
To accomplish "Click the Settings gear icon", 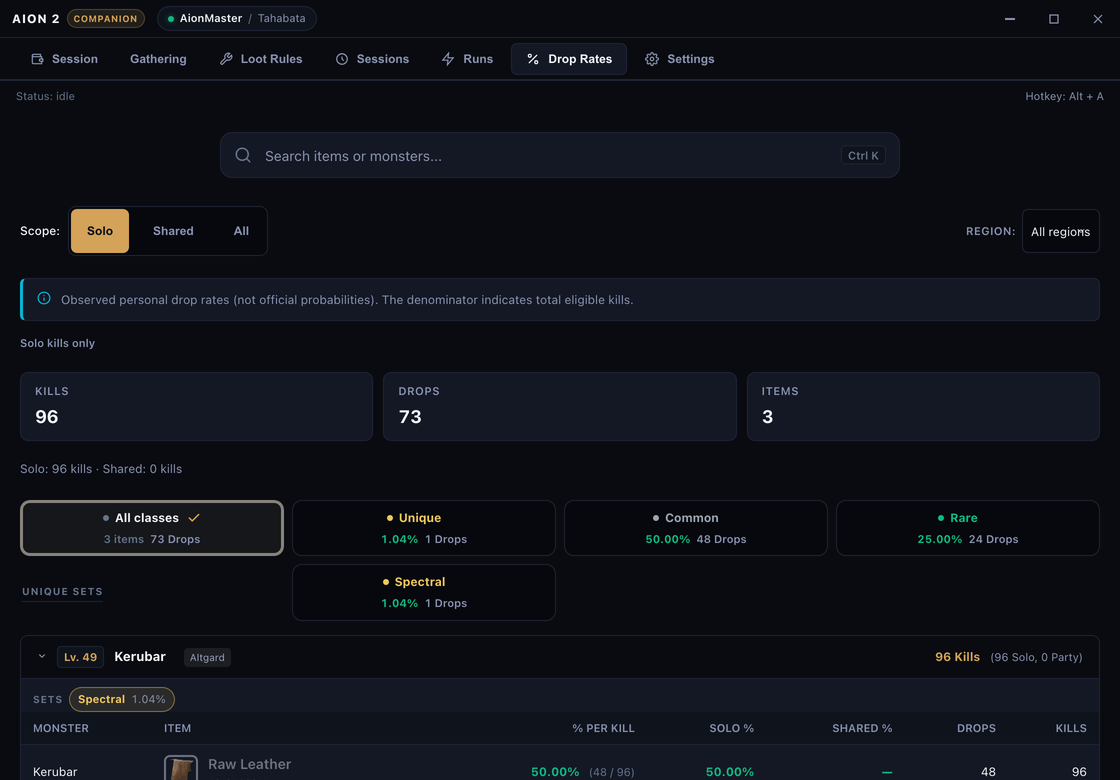I will [651, 59].
